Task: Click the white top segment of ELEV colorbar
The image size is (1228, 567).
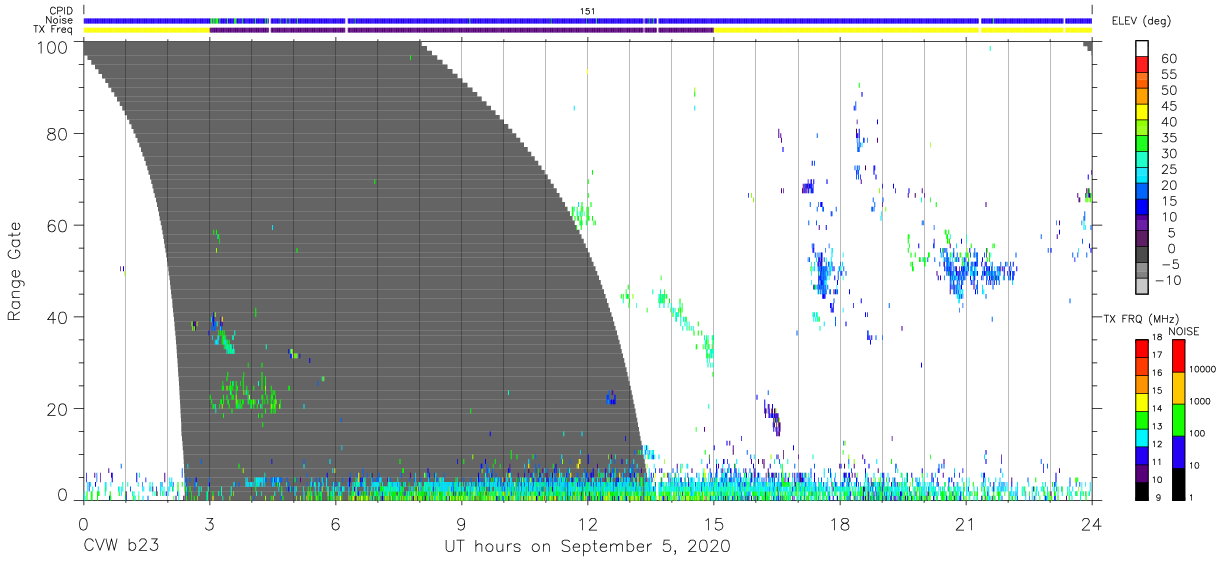Action: 1141,49
